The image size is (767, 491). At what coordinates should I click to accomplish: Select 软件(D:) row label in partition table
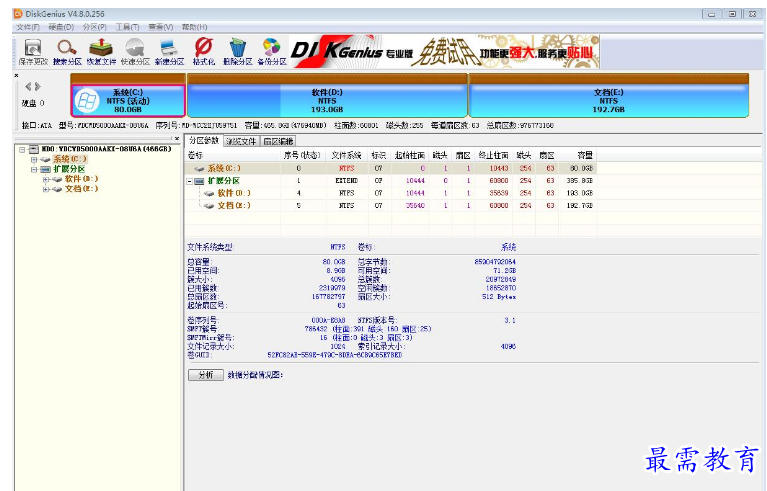pyautogui.click(x=234, y=193)
